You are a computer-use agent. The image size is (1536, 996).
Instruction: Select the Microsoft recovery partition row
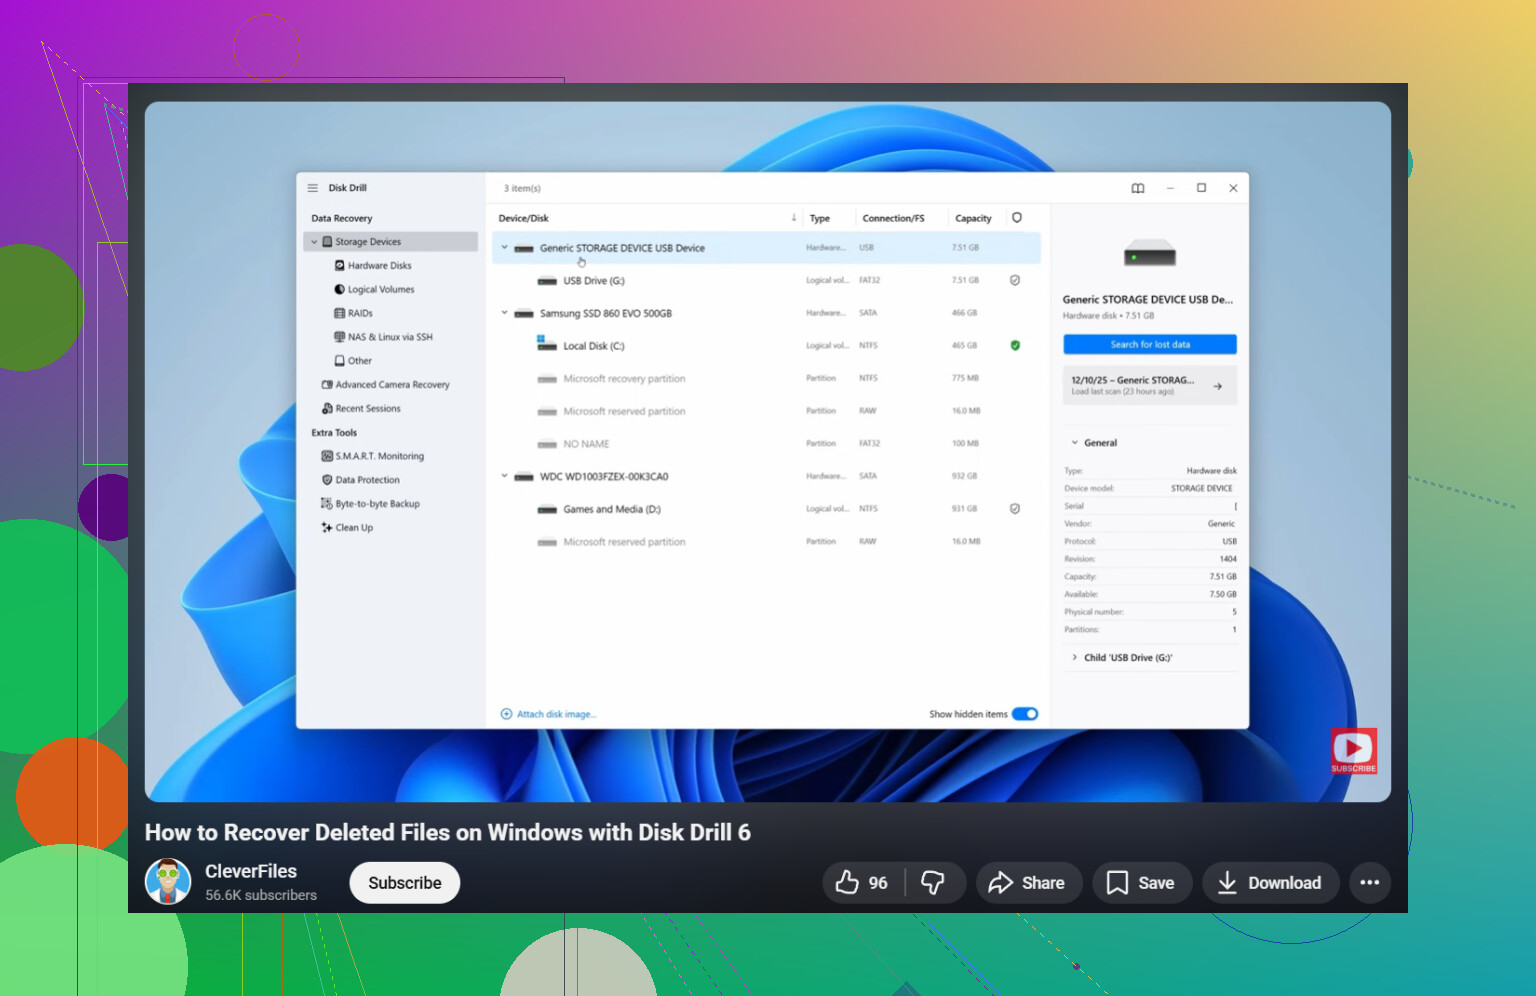coord(766,379)
